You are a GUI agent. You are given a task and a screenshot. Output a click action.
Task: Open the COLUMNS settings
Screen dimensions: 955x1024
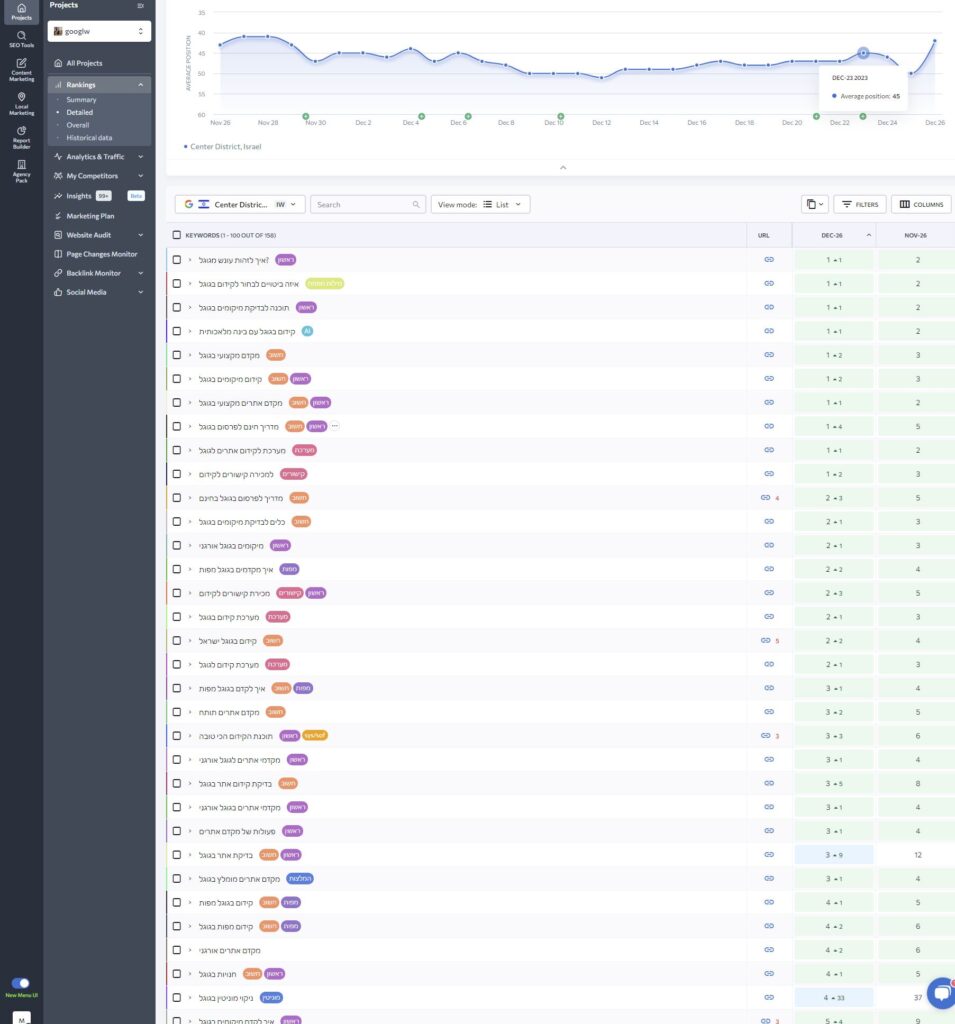pos(921,204)
